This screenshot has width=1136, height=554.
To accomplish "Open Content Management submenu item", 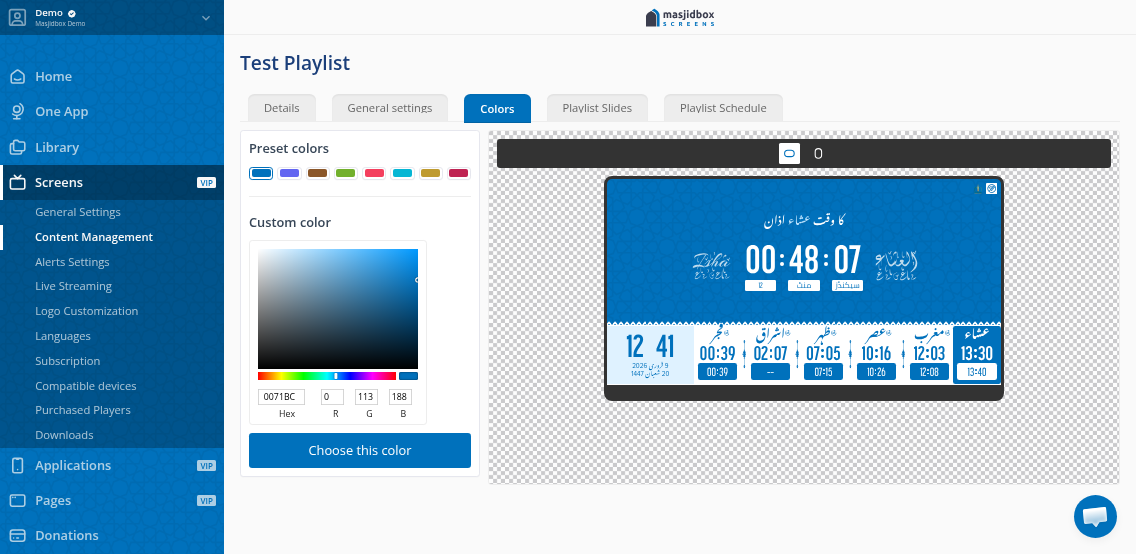I will [94, 237].
